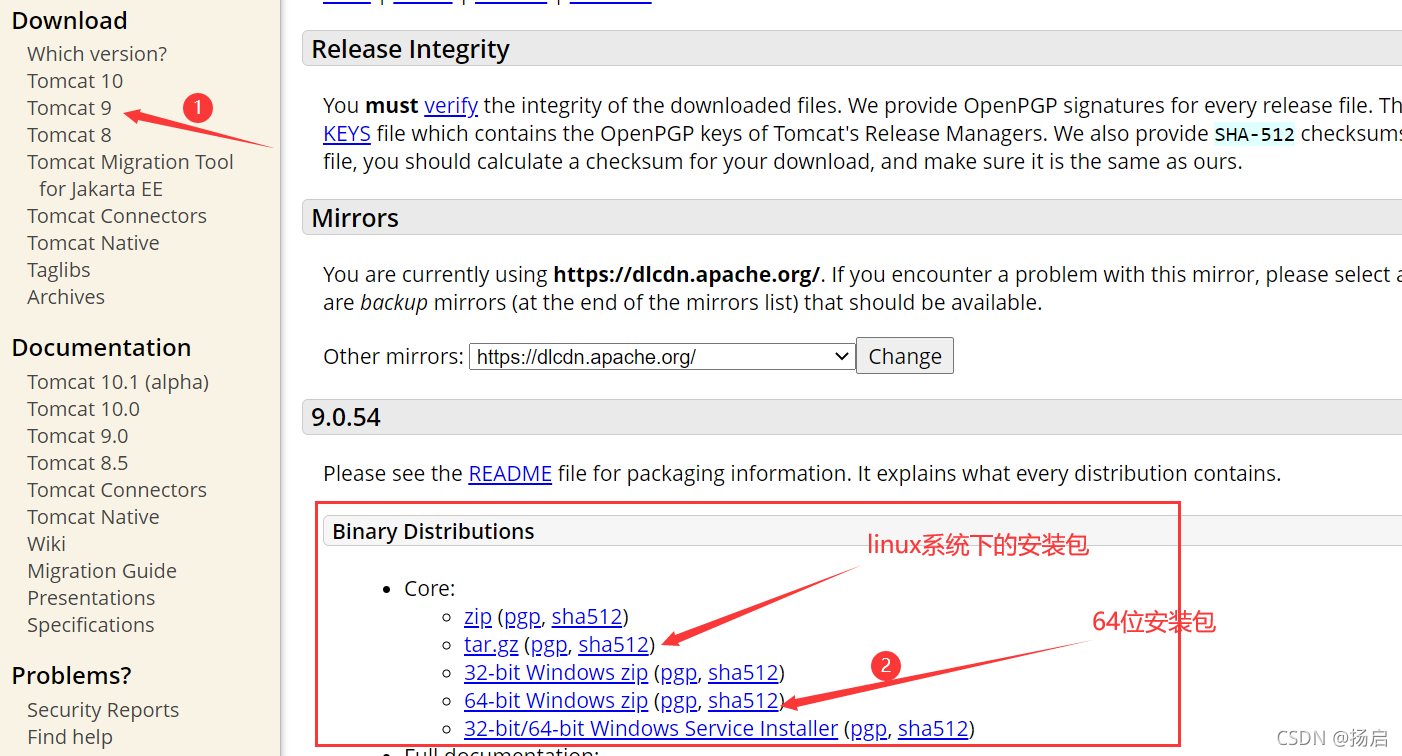Open Tomcat Native under Download
The width and height of the screenshot is (1402, 756).
point(93,243)
